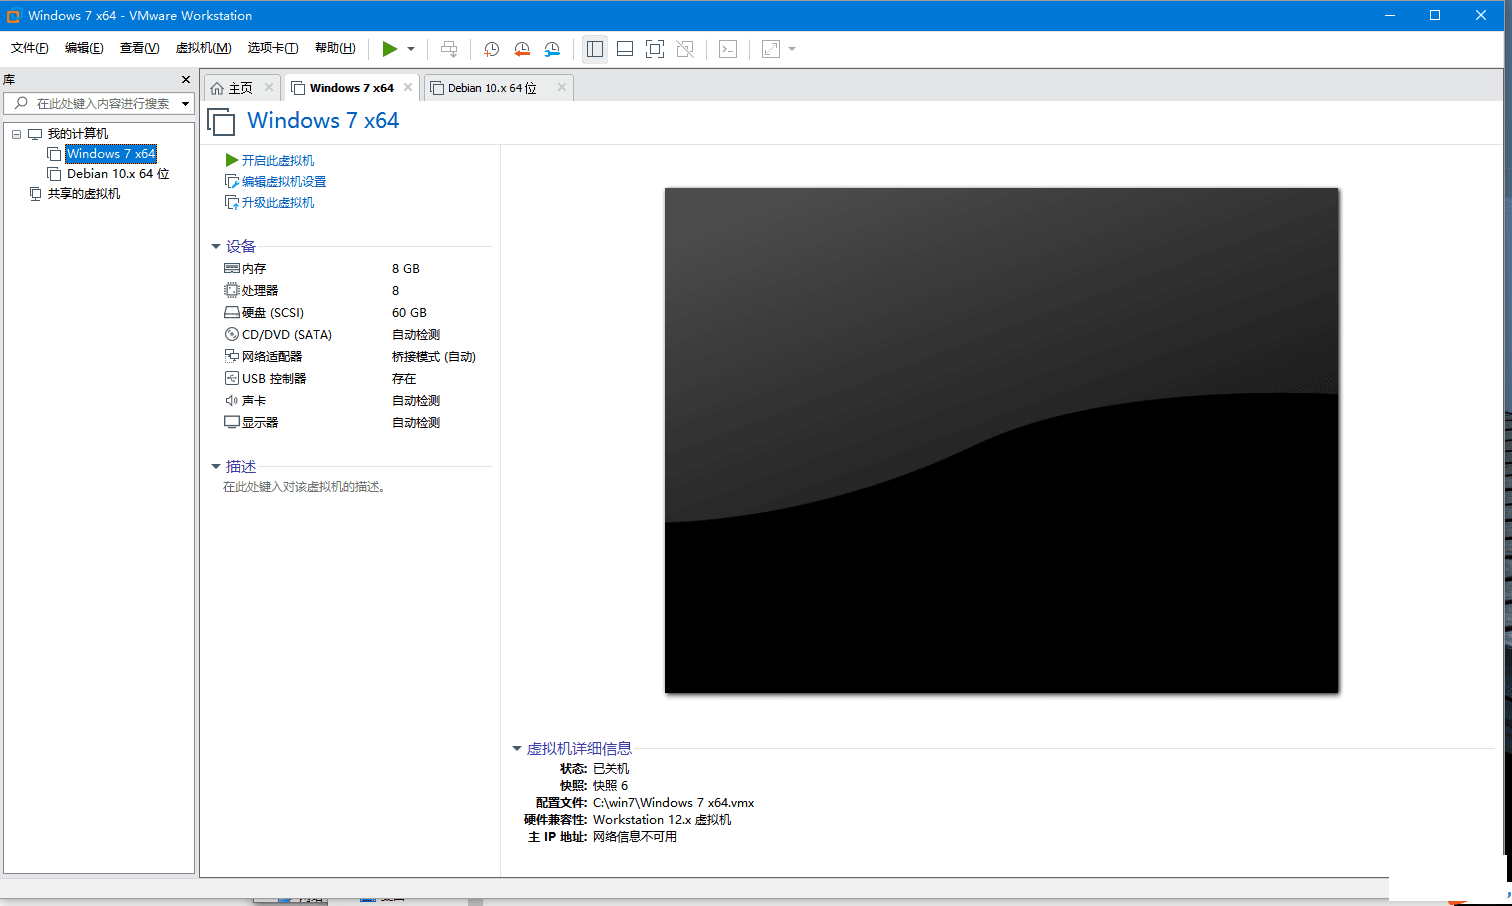Click the green power on toolbar button
Image resolution: width=1512 pixels, height=906 pixels.
pyautogui.click(x=390, y=49)
